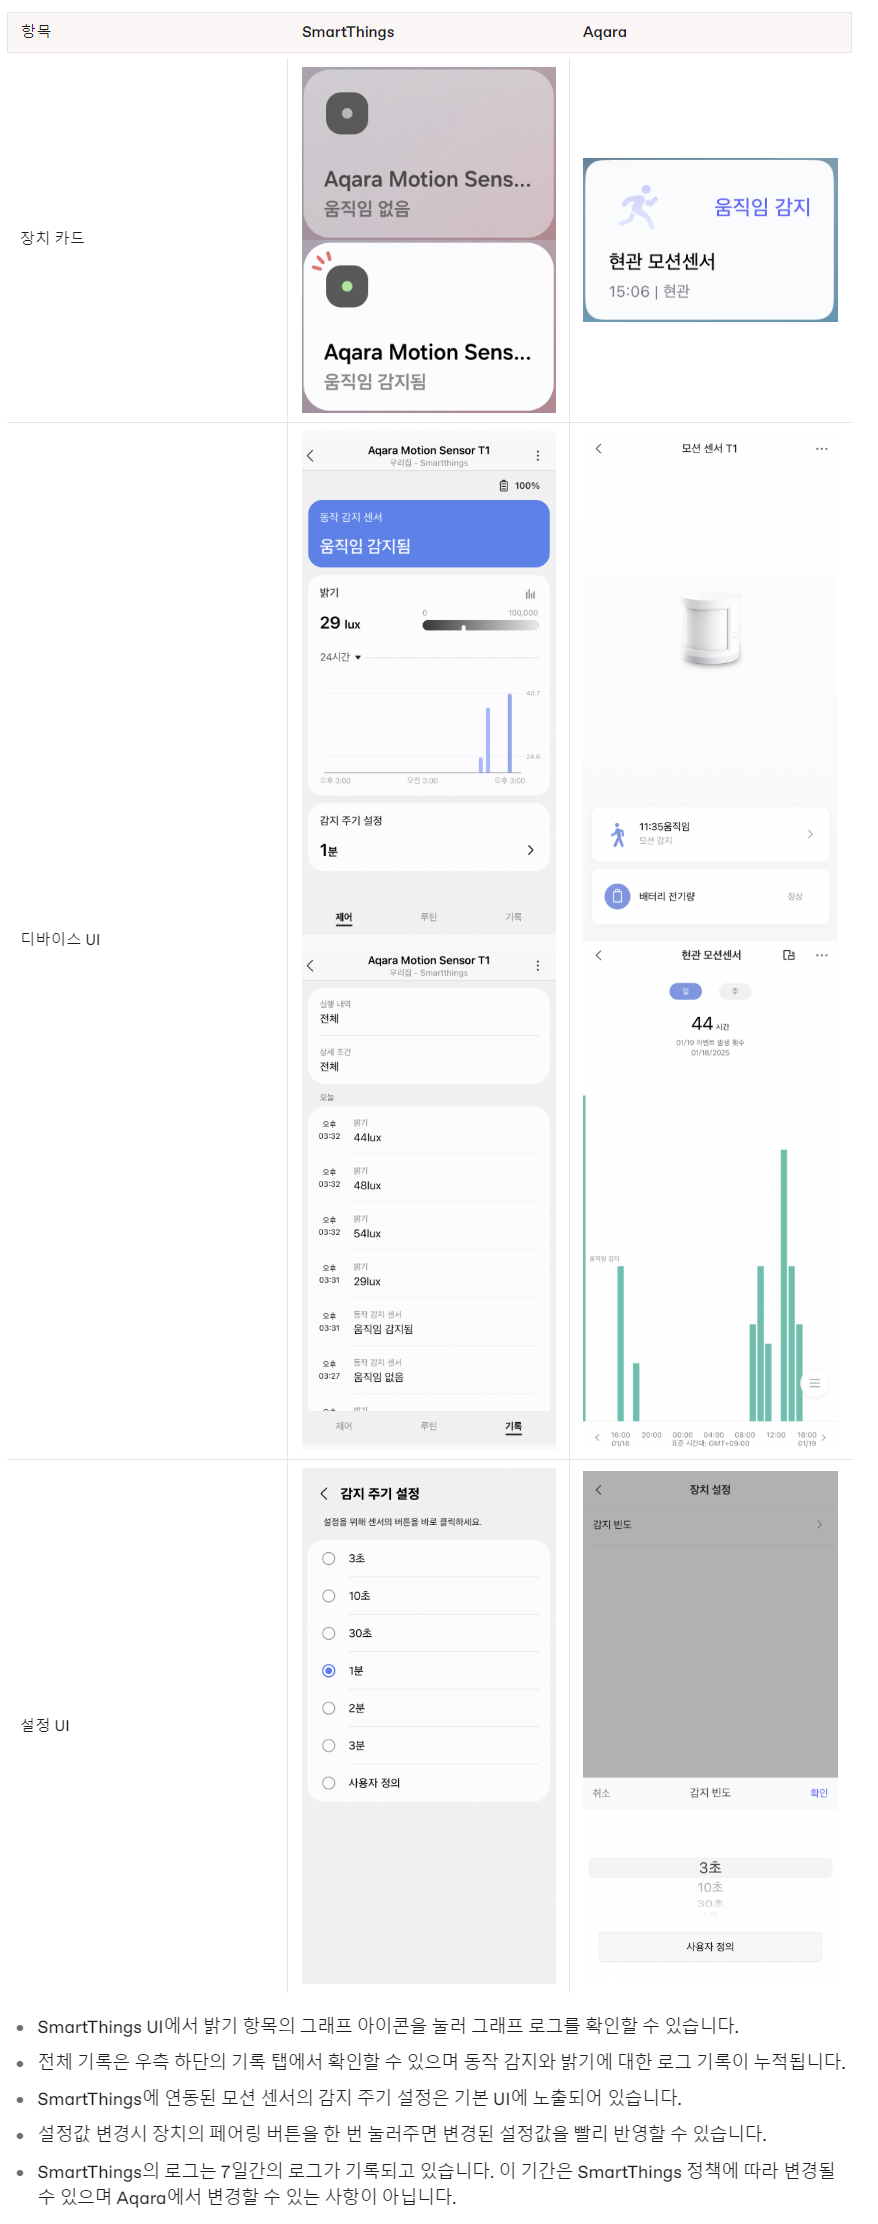The height and width of the screenshot is (2224, 878).
Task: Pick 10초 in the 감지 빈도 picker
Action: click(710, 1887)
